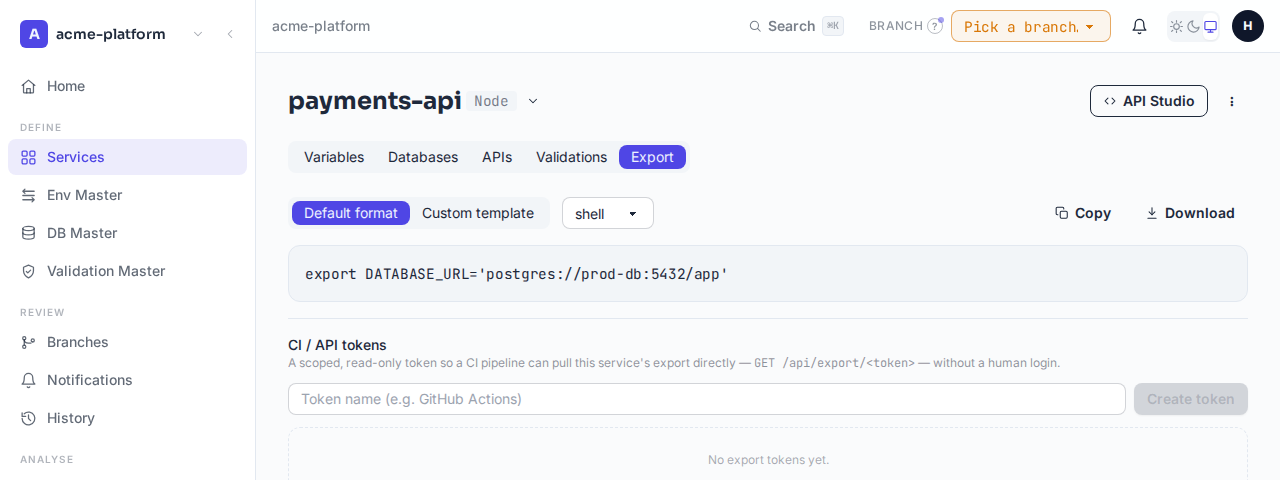Switch to the Databases tab
1280x480 pixels.
[423, 157]
